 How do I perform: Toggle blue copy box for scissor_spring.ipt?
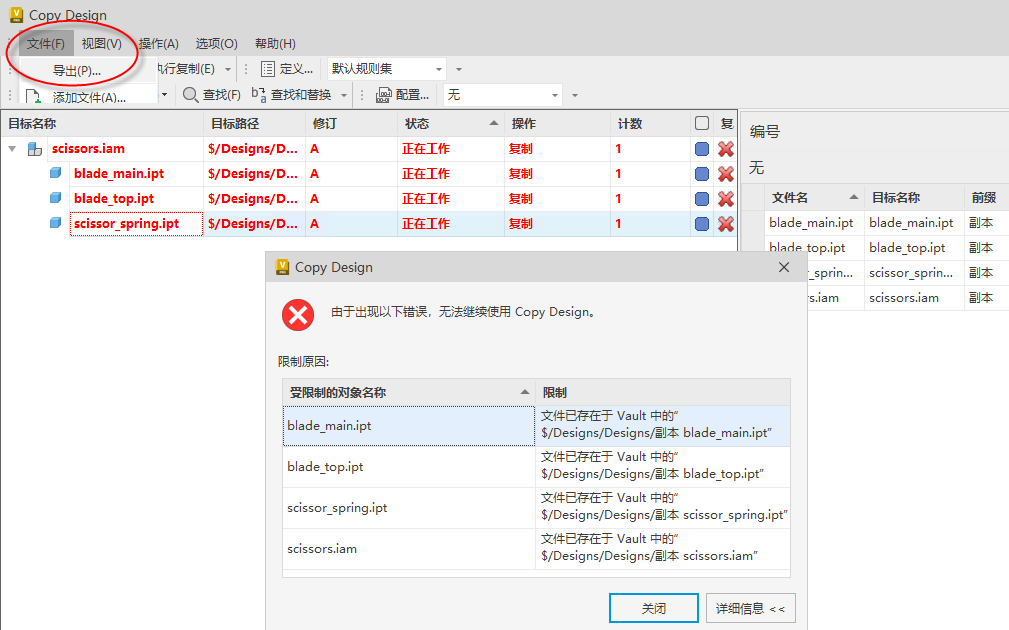pos(702,224)
